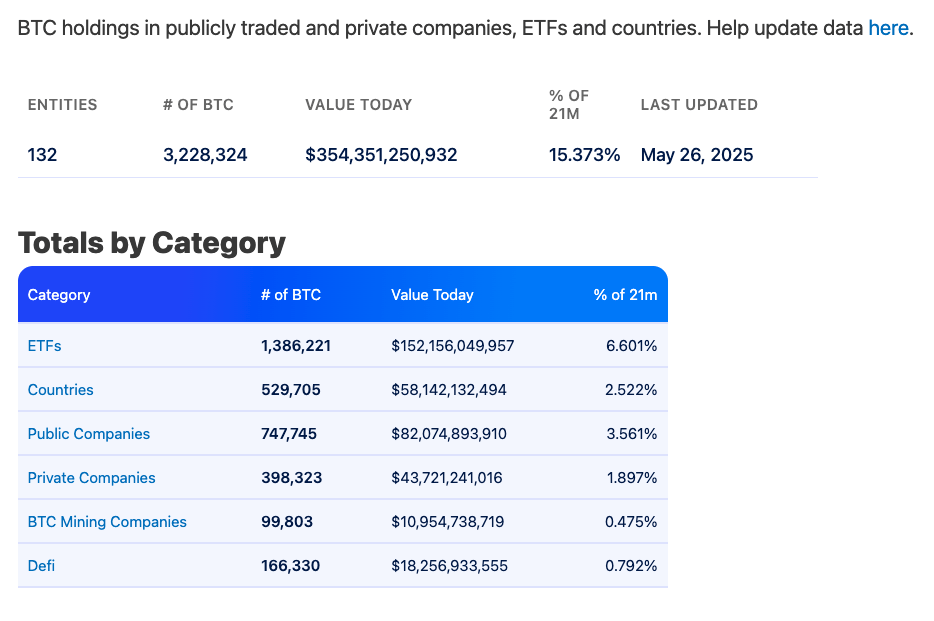Click the 'Totals by Category' heading
The image size is (934, 621).
pos(152,243)
